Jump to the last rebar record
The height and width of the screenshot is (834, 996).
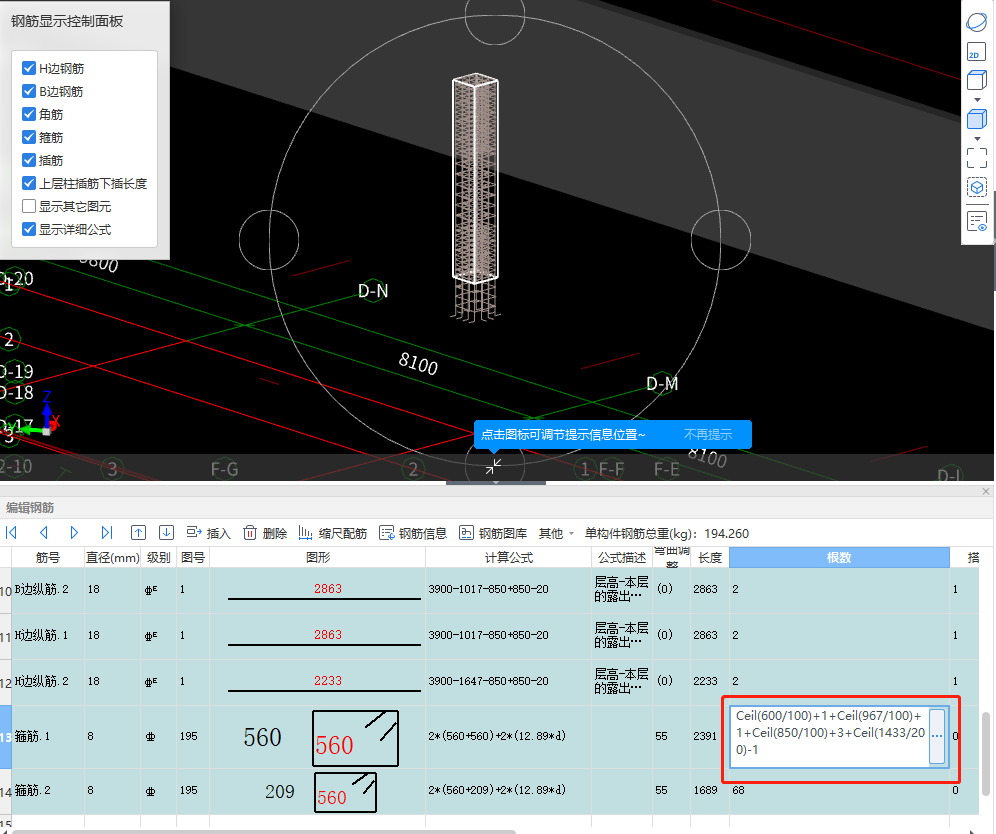click(x=106, y=533)
